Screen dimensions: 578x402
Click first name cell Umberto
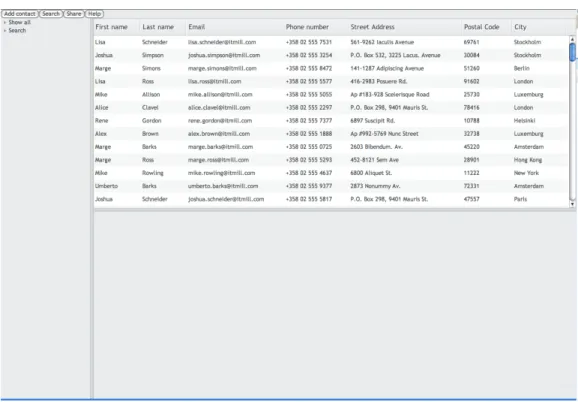tap(106, 186)
